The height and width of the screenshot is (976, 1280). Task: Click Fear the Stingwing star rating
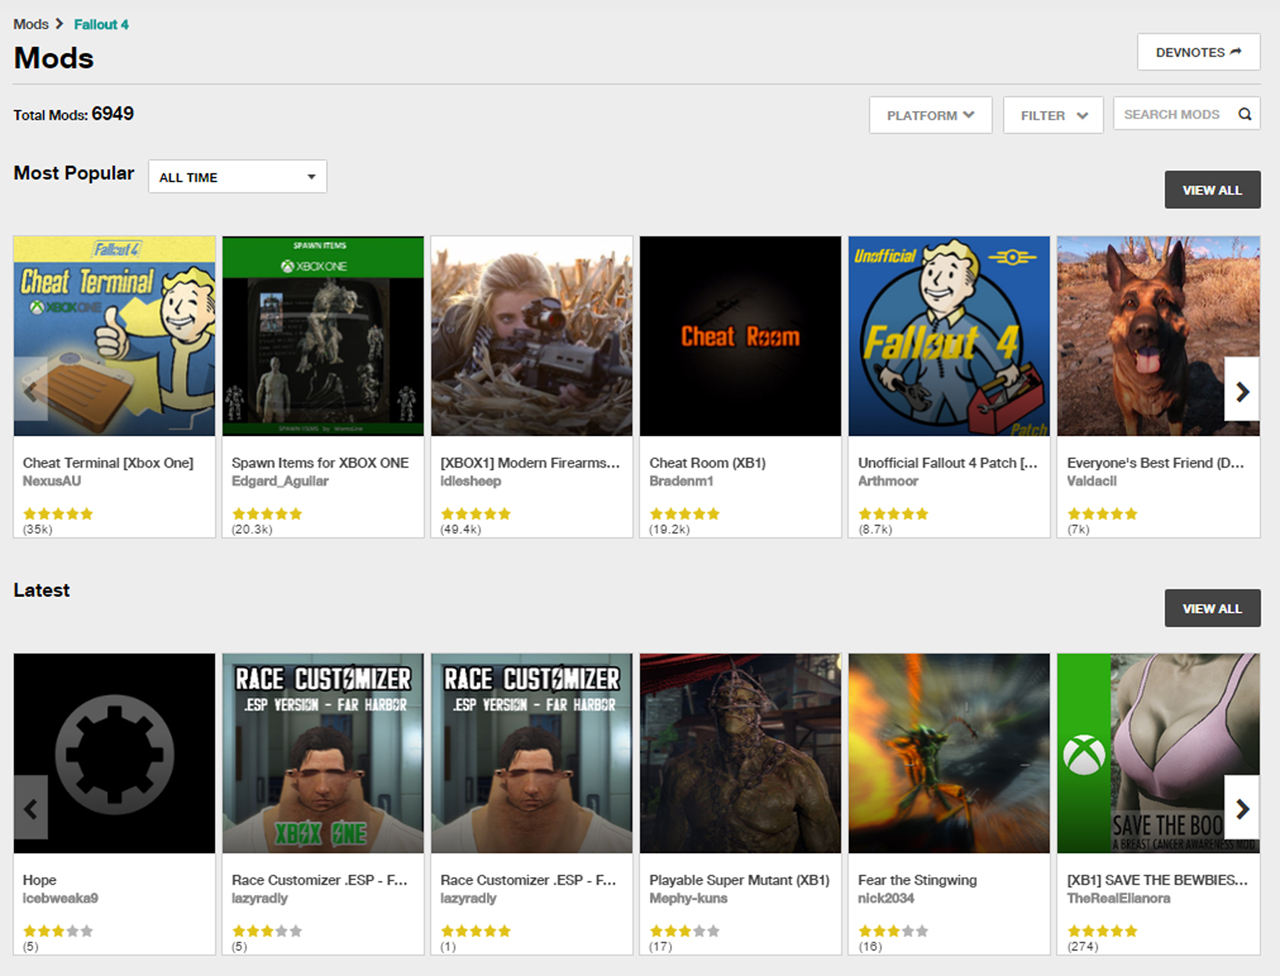pos(893,931)
